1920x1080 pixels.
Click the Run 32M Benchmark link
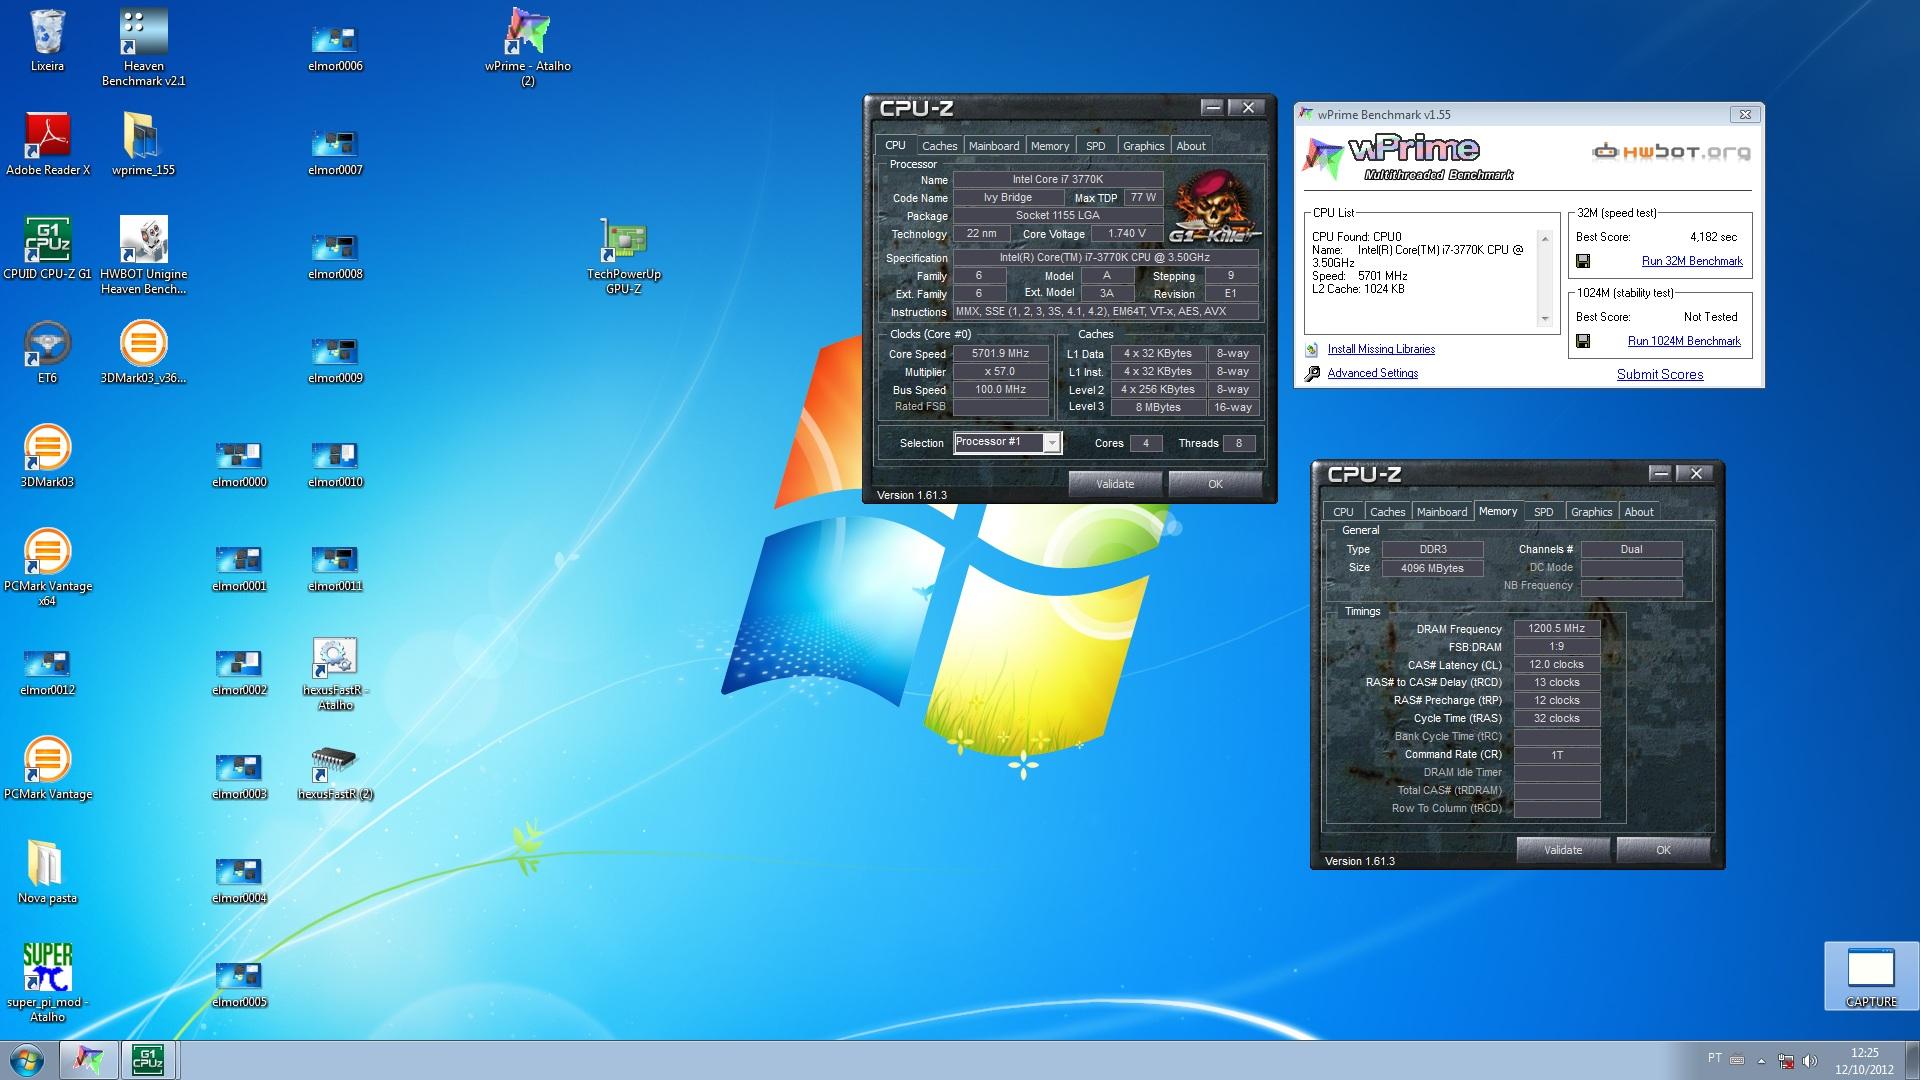click(x=1692, y=261)
